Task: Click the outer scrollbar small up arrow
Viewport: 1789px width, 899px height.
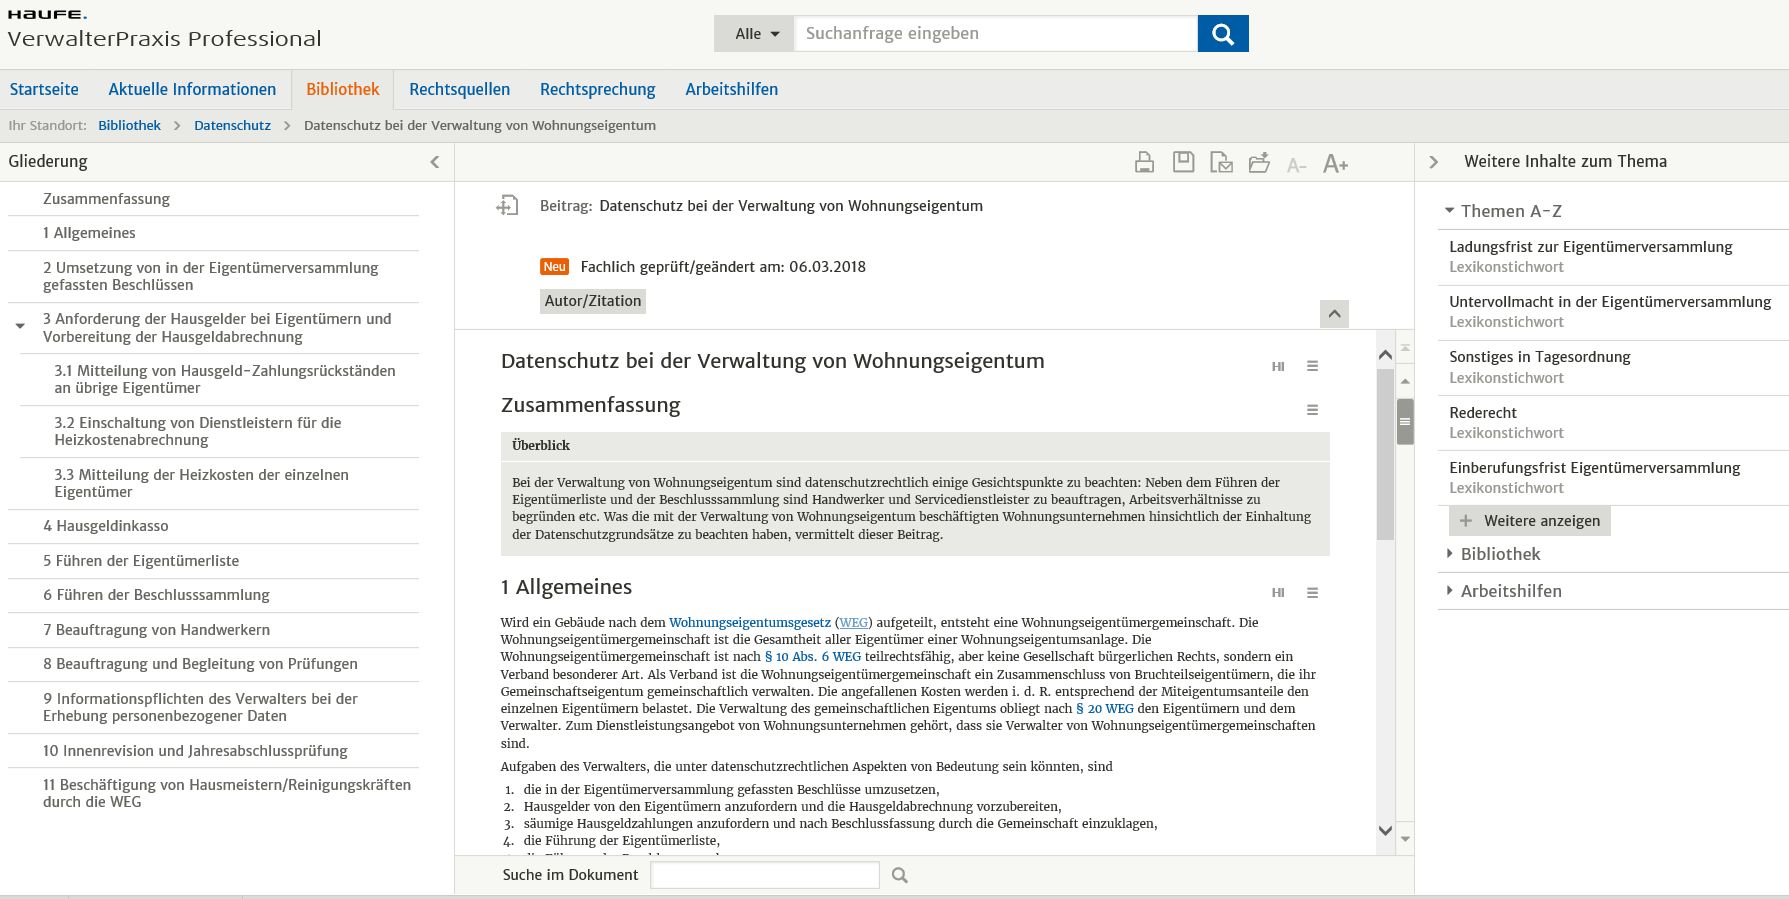Action: point(1405,381)
